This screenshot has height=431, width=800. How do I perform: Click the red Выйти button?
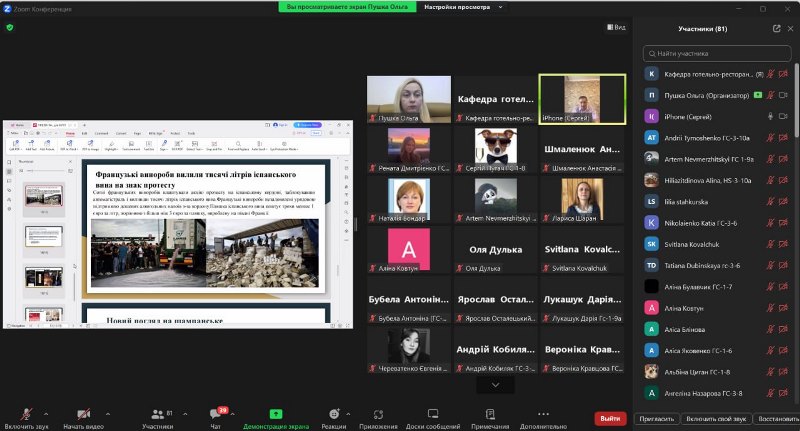[x=610, y=418]
